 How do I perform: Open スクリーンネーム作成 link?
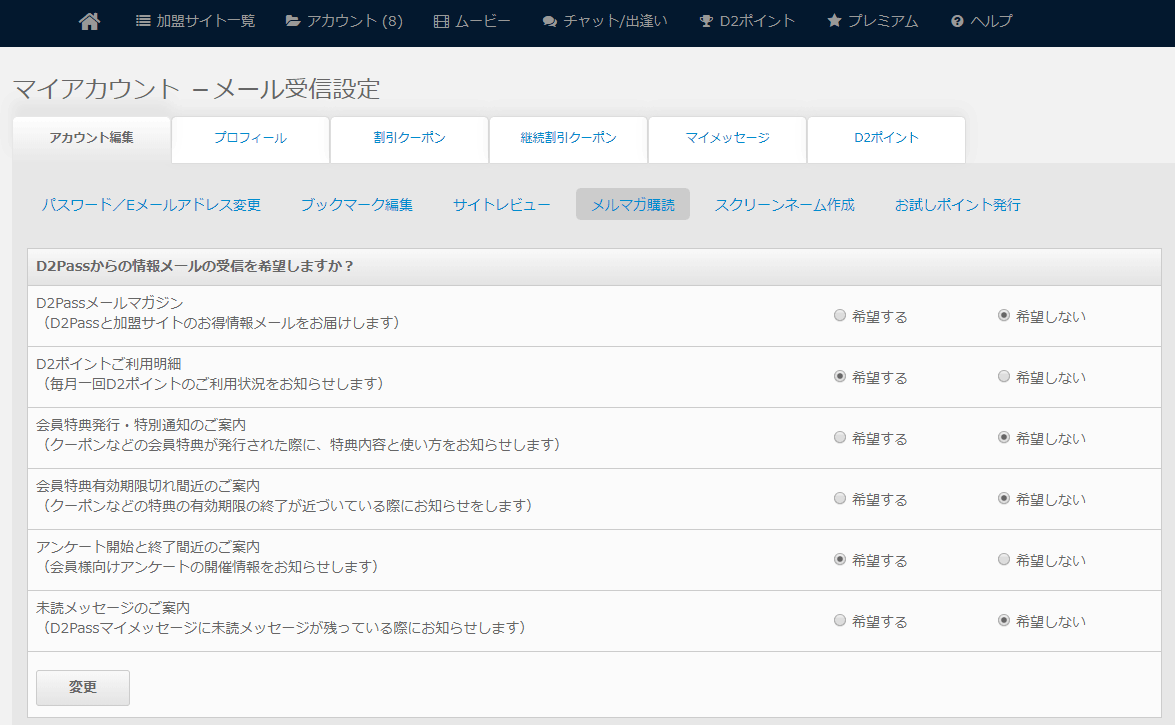785,205
